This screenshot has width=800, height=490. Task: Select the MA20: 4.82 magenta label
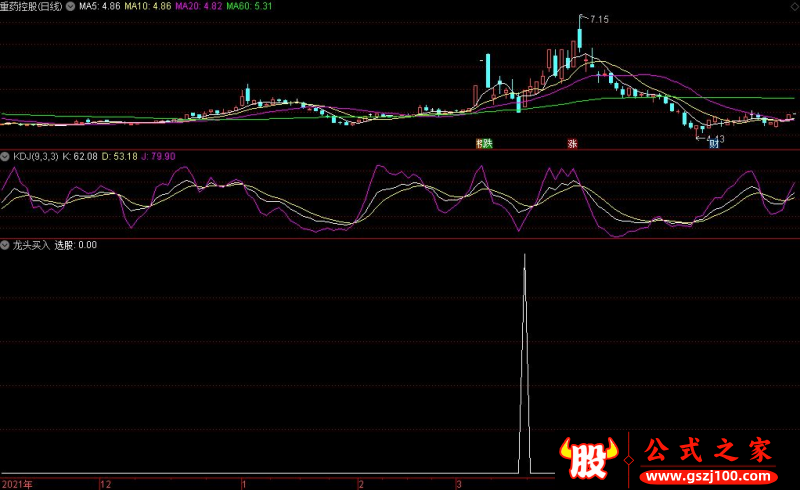(x=198, y=7)
